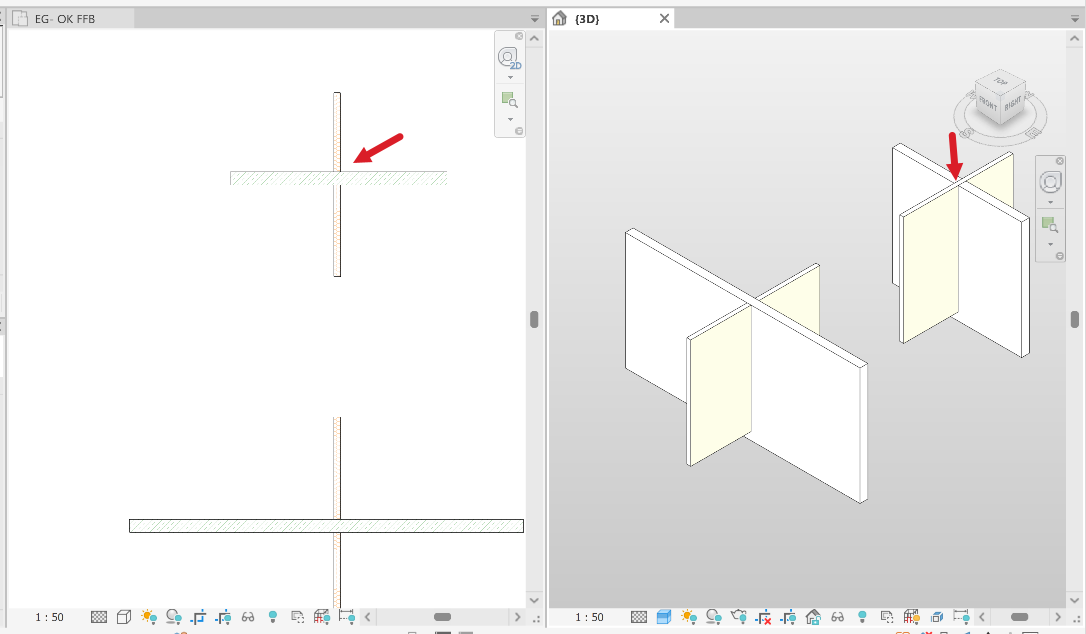Expand the 2D steering wheel options arrow
Viewport: 1086px width, 634px height.
tap(510, 78)
